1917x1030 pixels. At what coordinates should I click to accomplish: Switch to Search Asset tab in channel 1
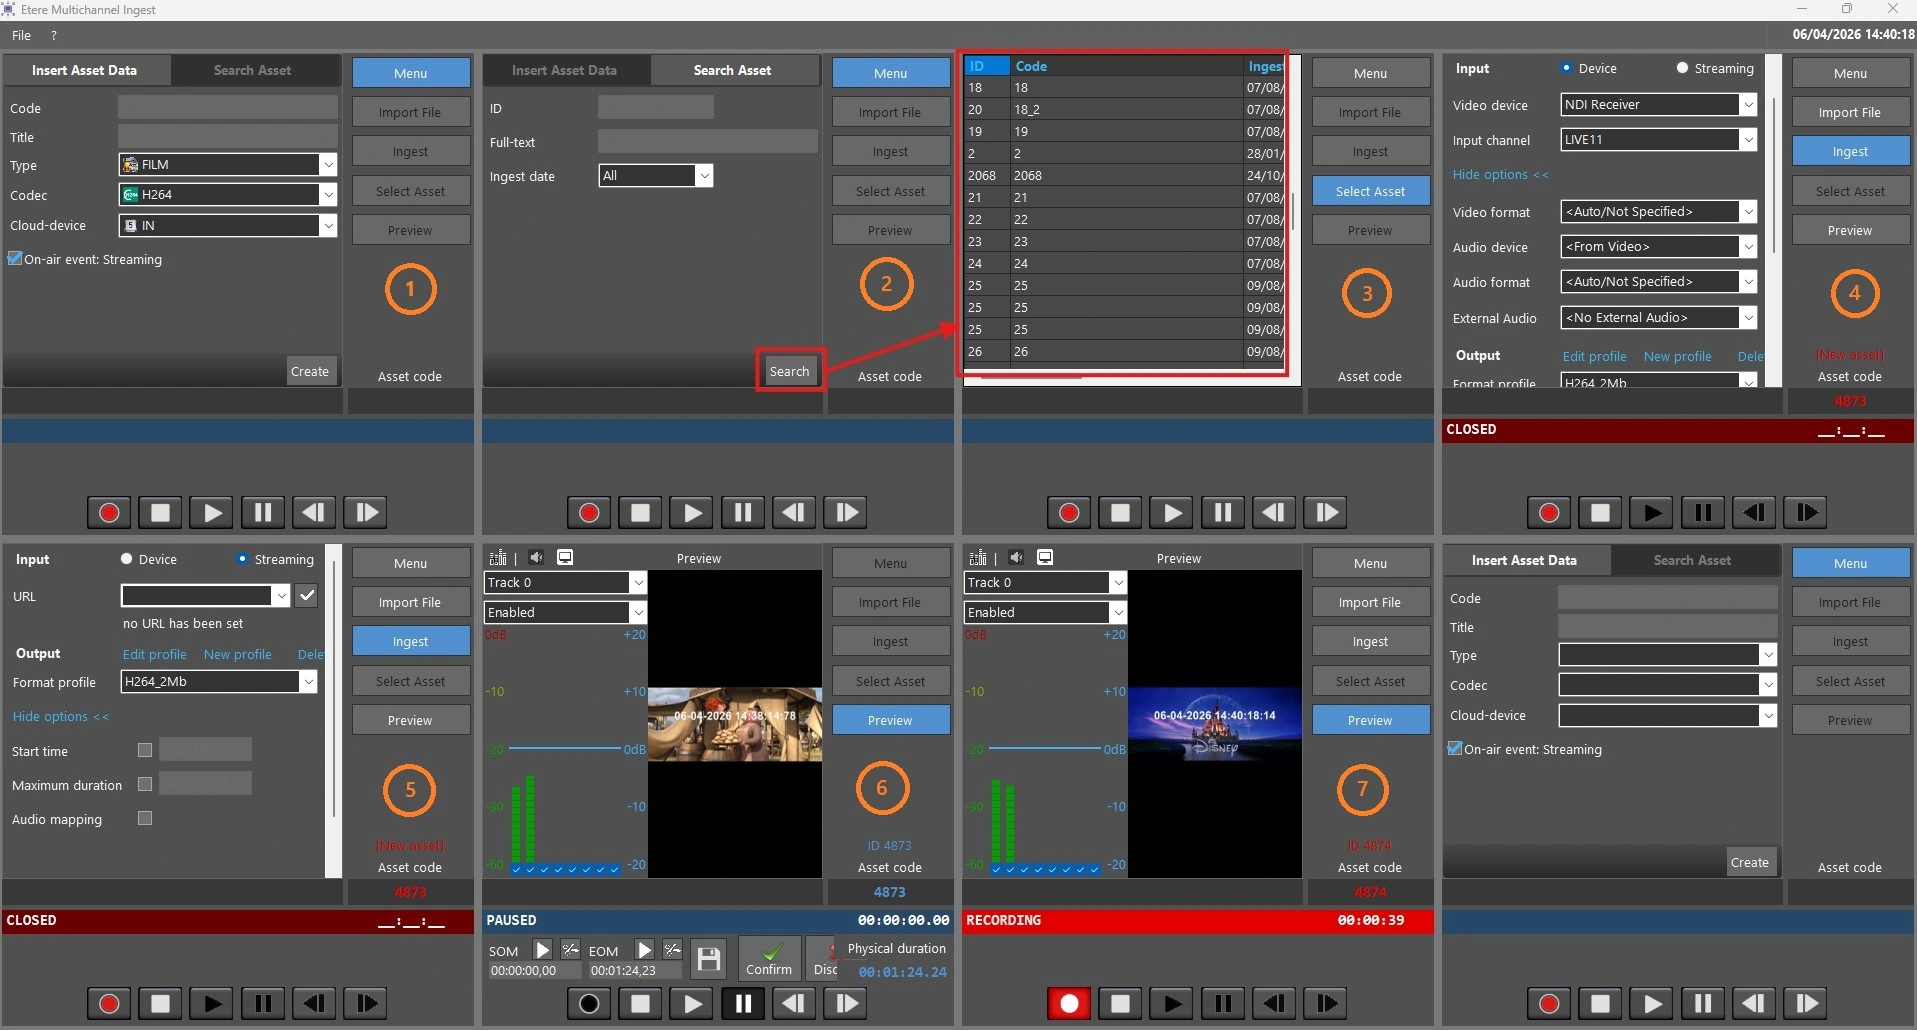[252, 70]
